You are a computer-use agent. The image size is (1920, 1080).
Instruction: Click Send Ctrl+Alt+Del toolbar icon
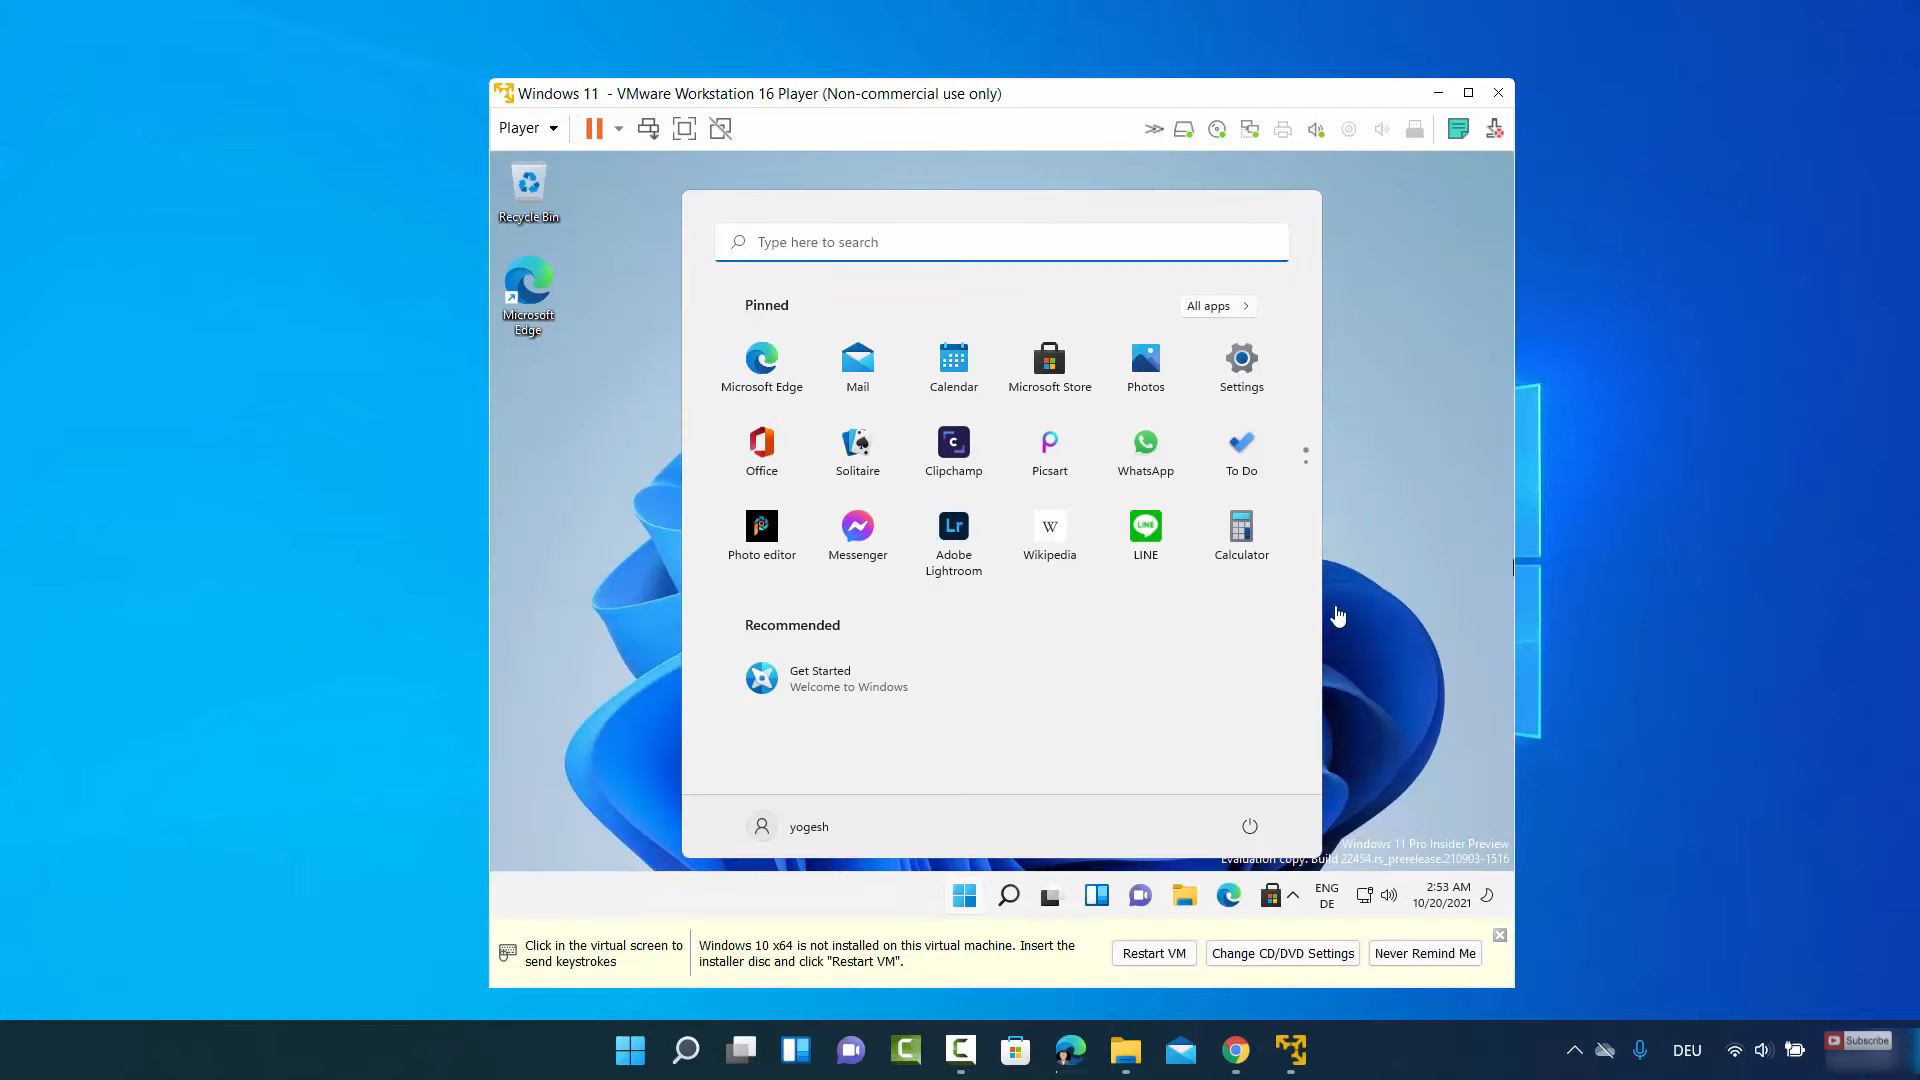pyautogui.click(x=648, y=129)
